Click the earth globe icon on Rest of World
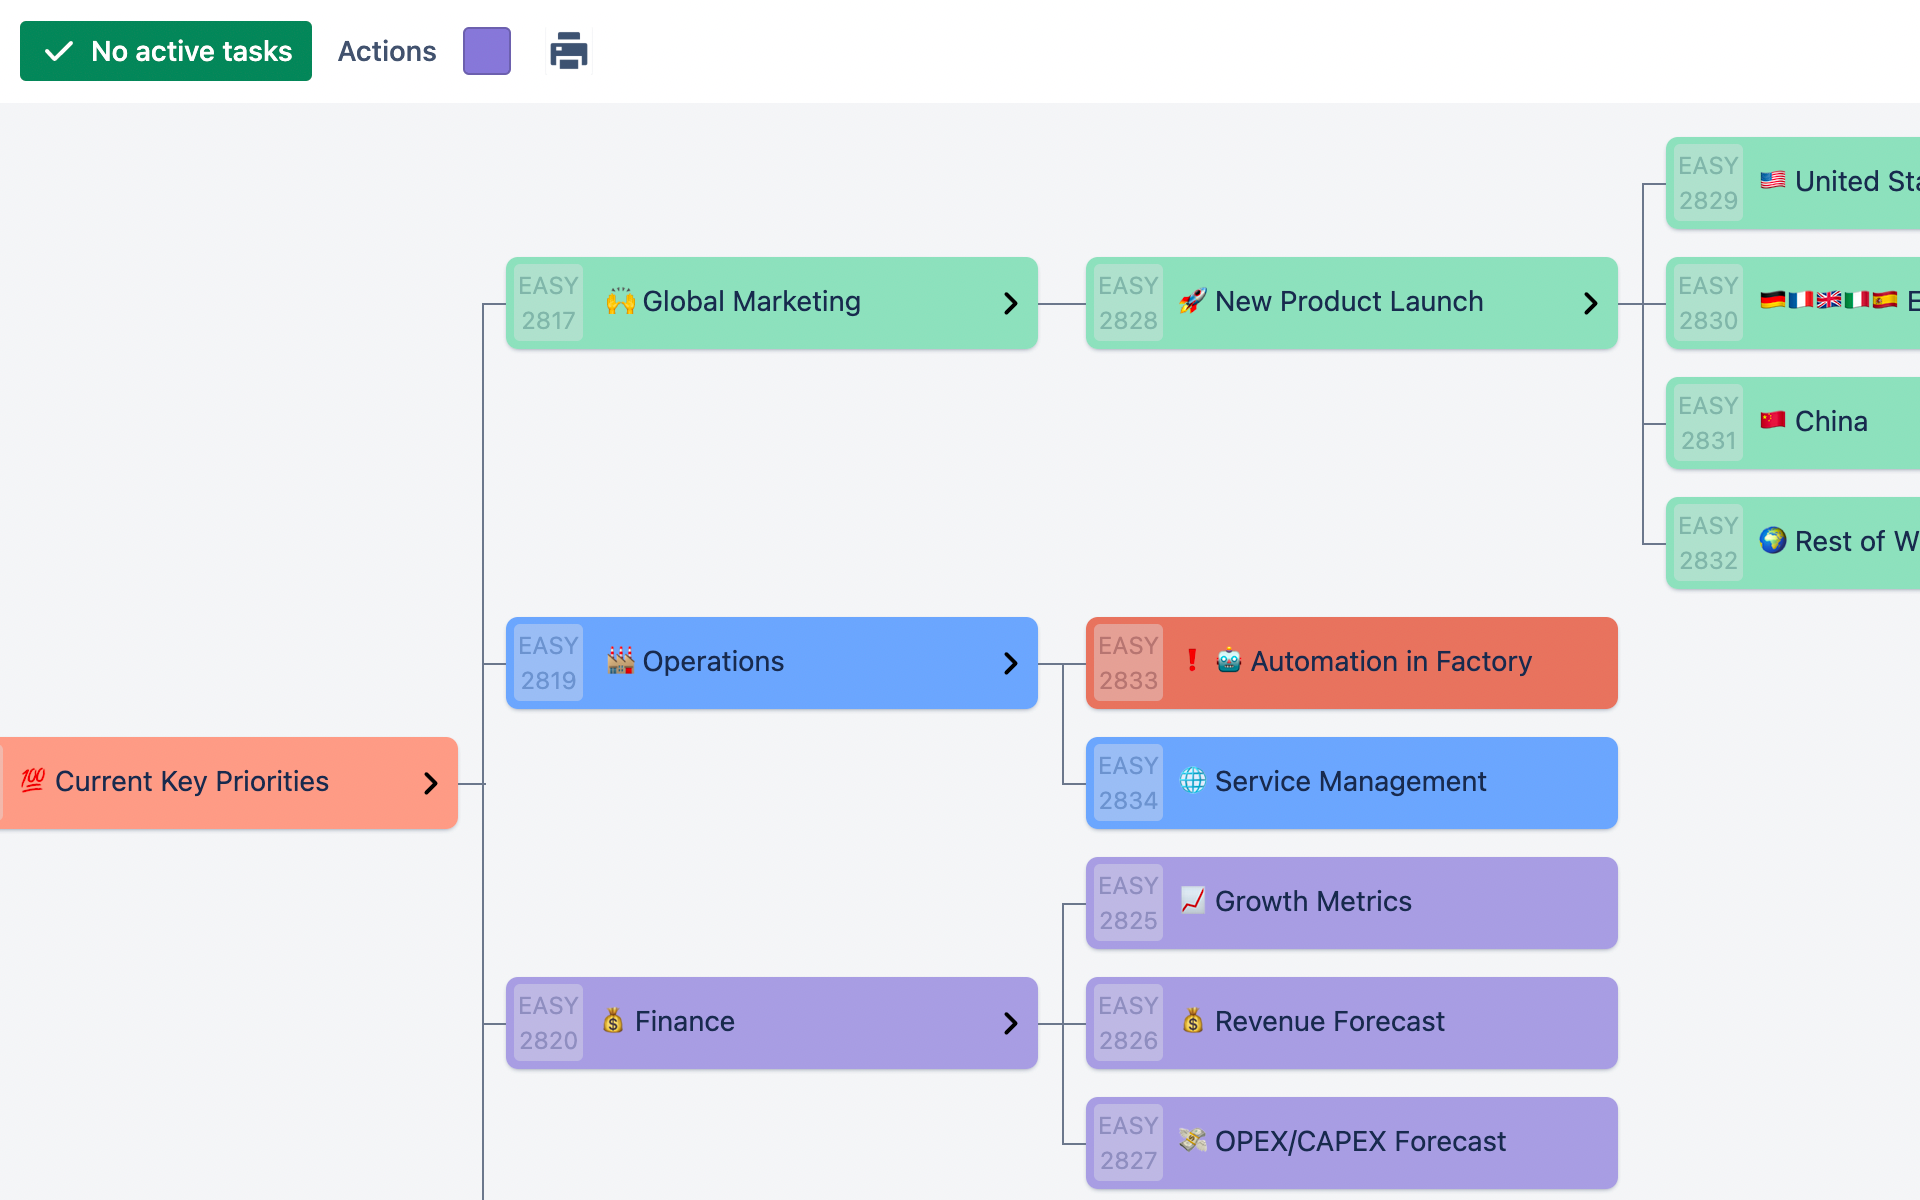Image resolution: width=1920 pixels, height=1200 pixels. [1773, 541]
